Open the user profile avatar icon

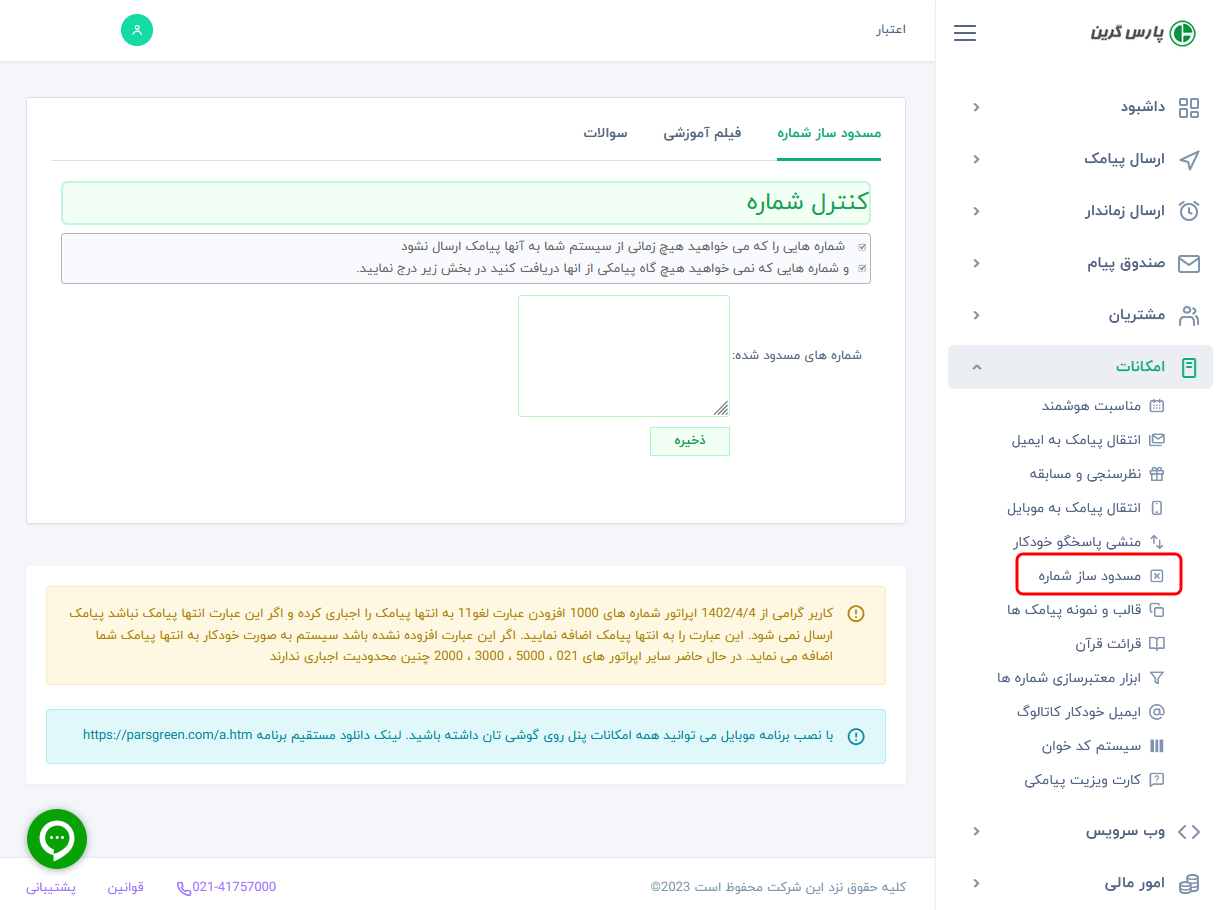pyautogui.click(x=137, y=30)
